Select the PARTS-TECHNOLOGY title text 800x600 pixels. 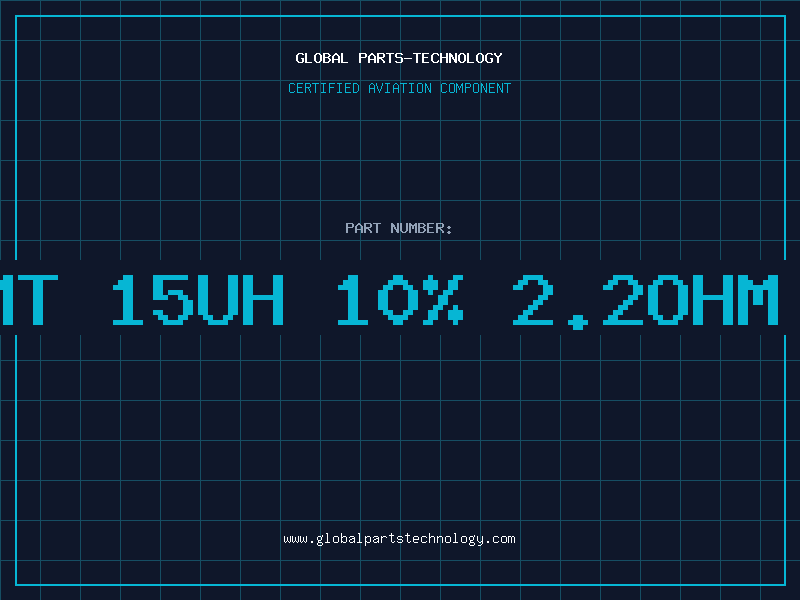click(x=430, y=58)
